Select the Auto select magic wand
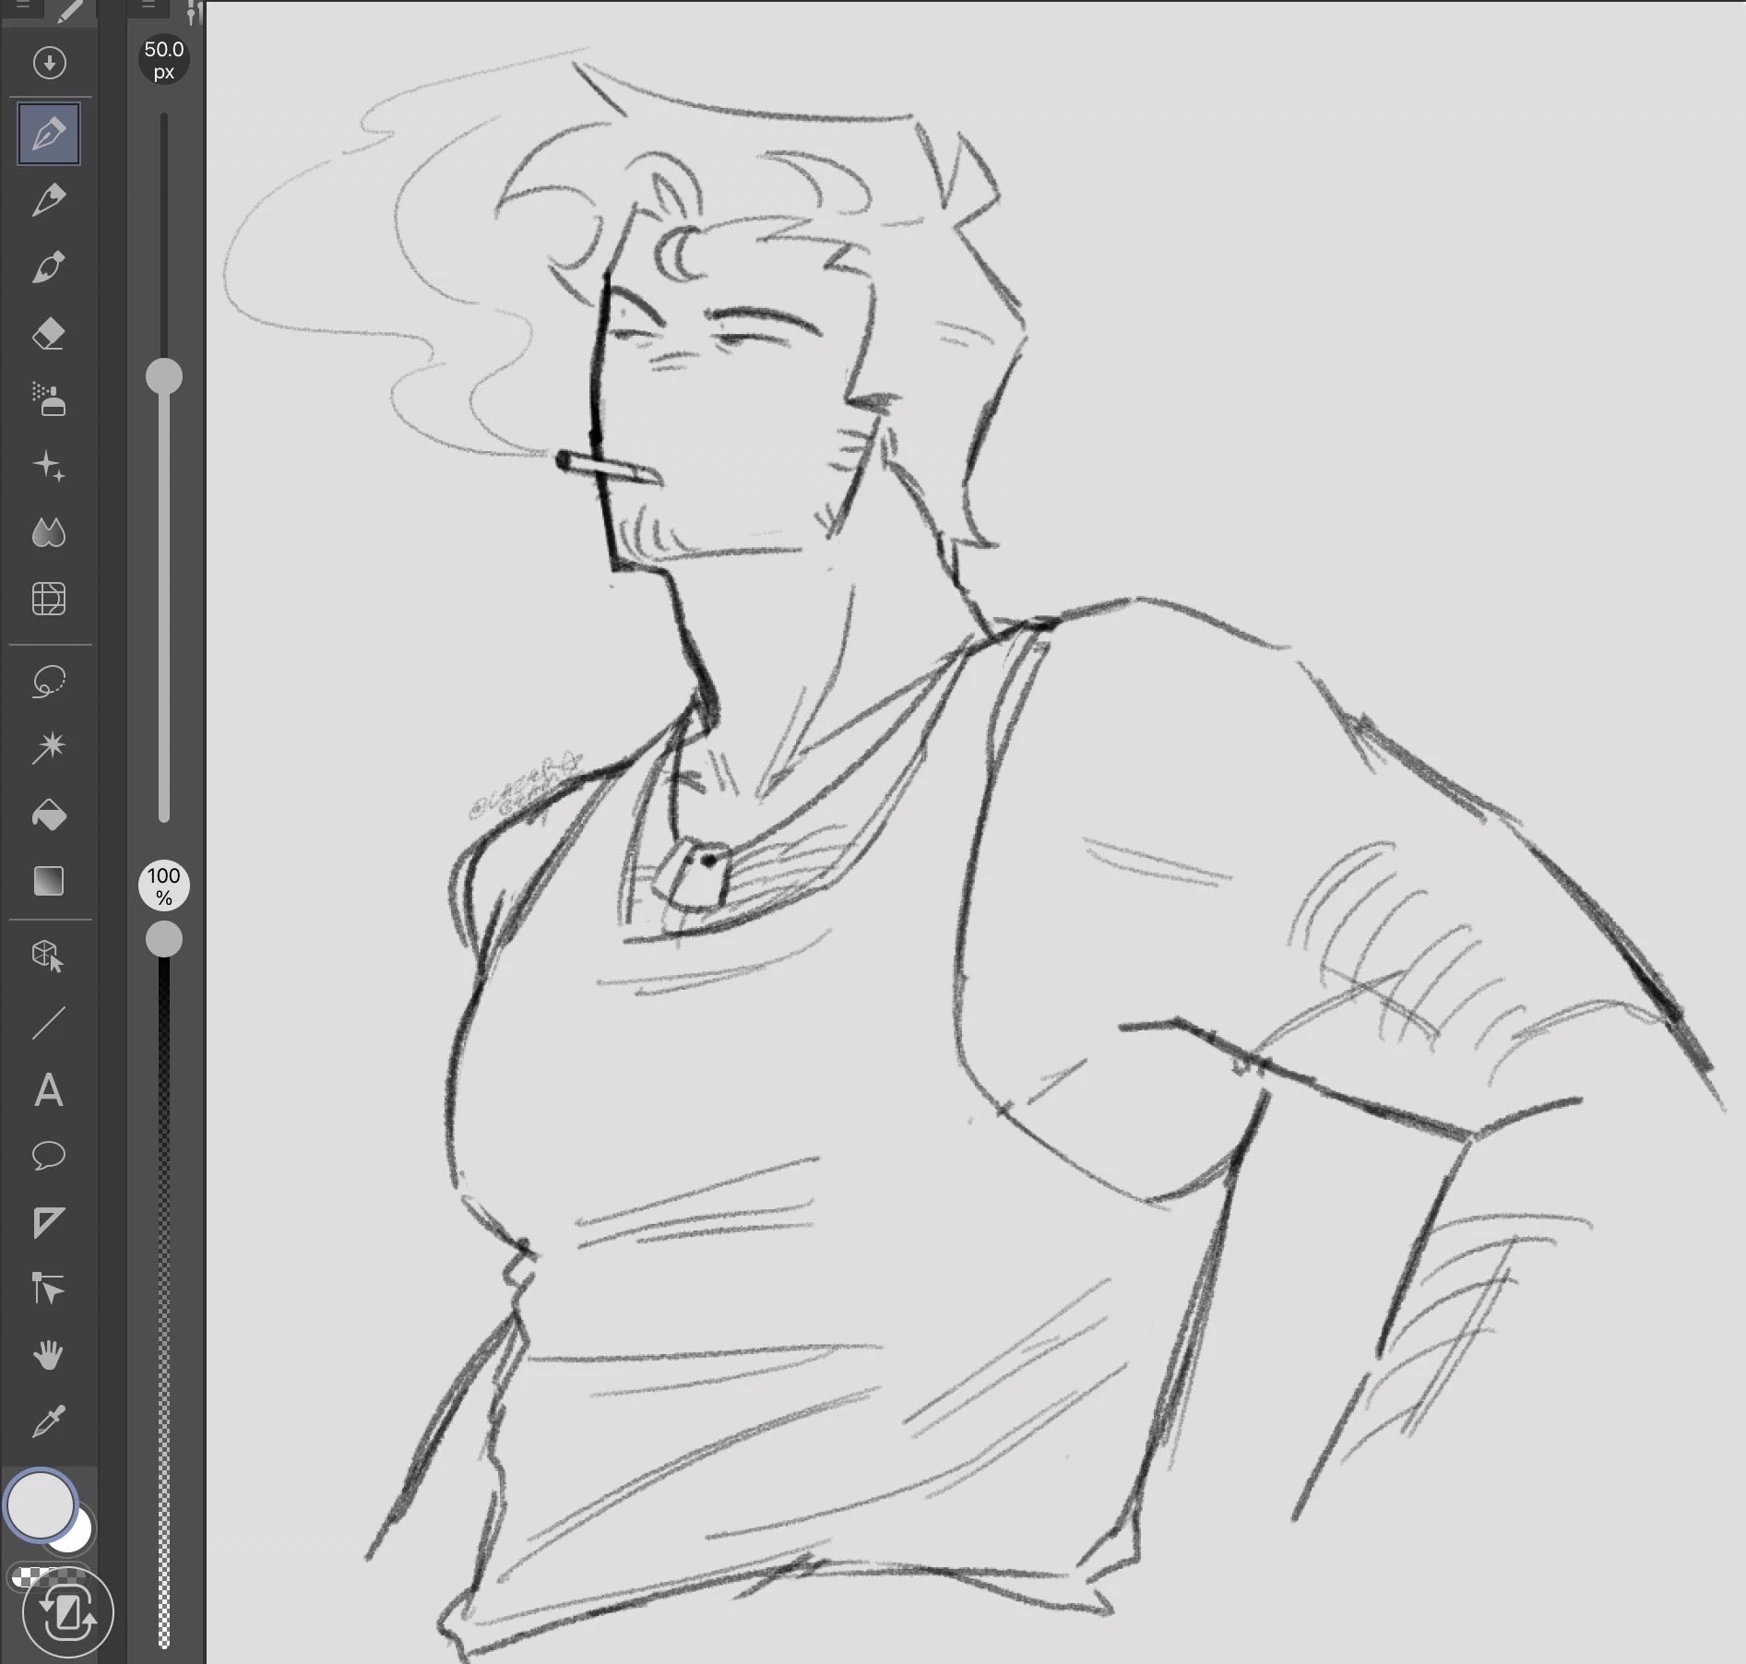 point(49,748)
